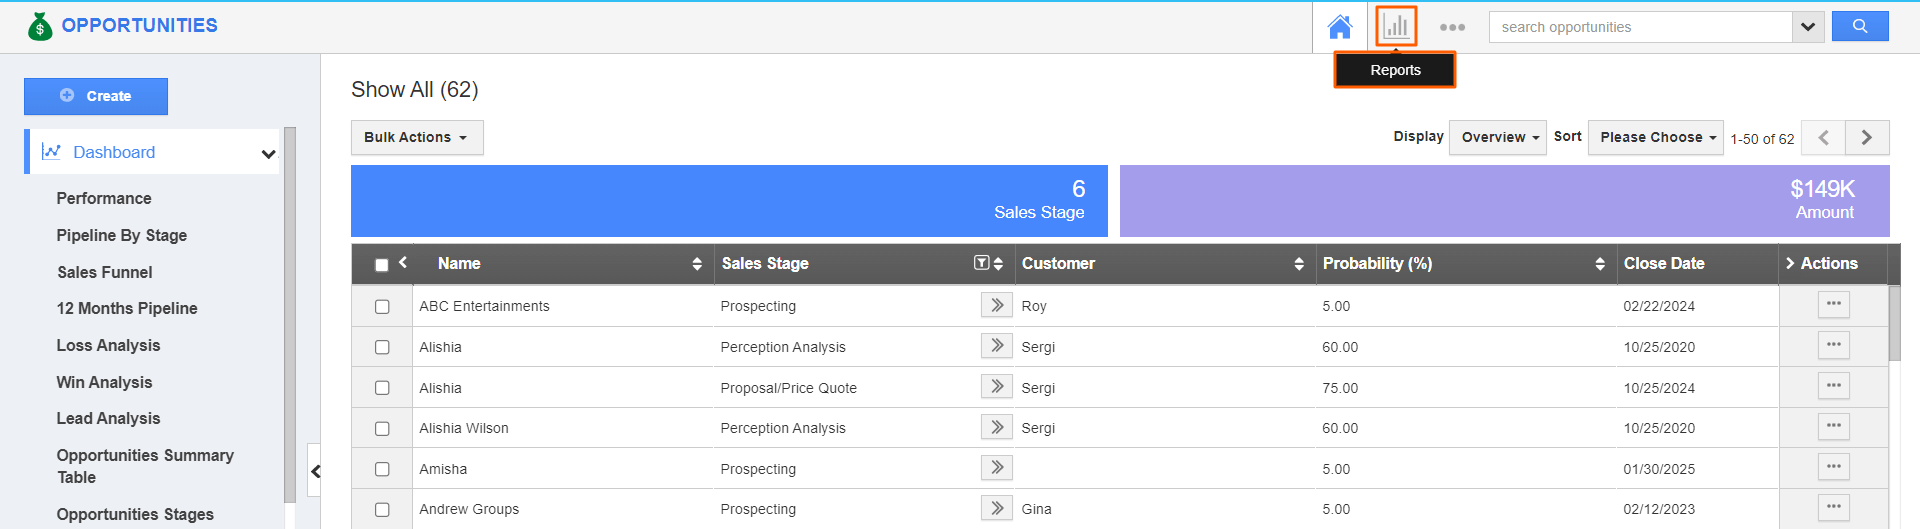Open ABC Entertainments opportunity
Image resolution: width=1920 pixels, height=529 pixels.
[x=484, y=306]
